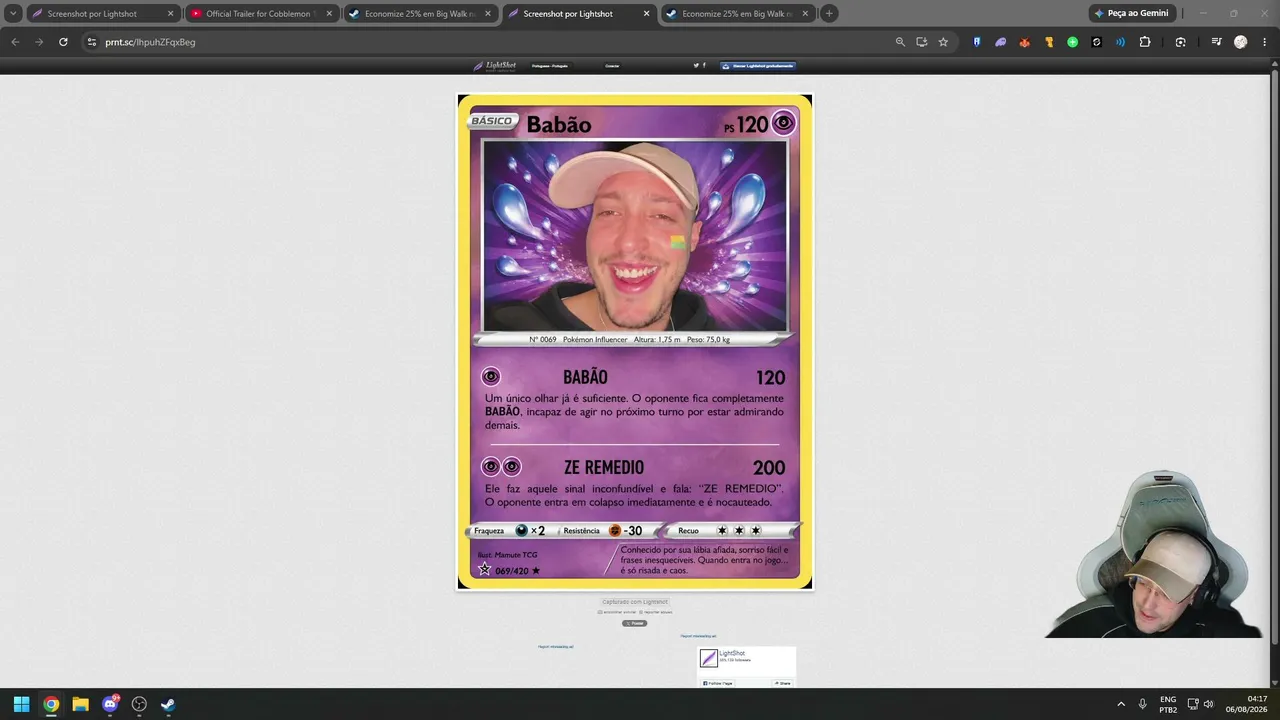Bookmark this page with the star icon

pos(943,42)
